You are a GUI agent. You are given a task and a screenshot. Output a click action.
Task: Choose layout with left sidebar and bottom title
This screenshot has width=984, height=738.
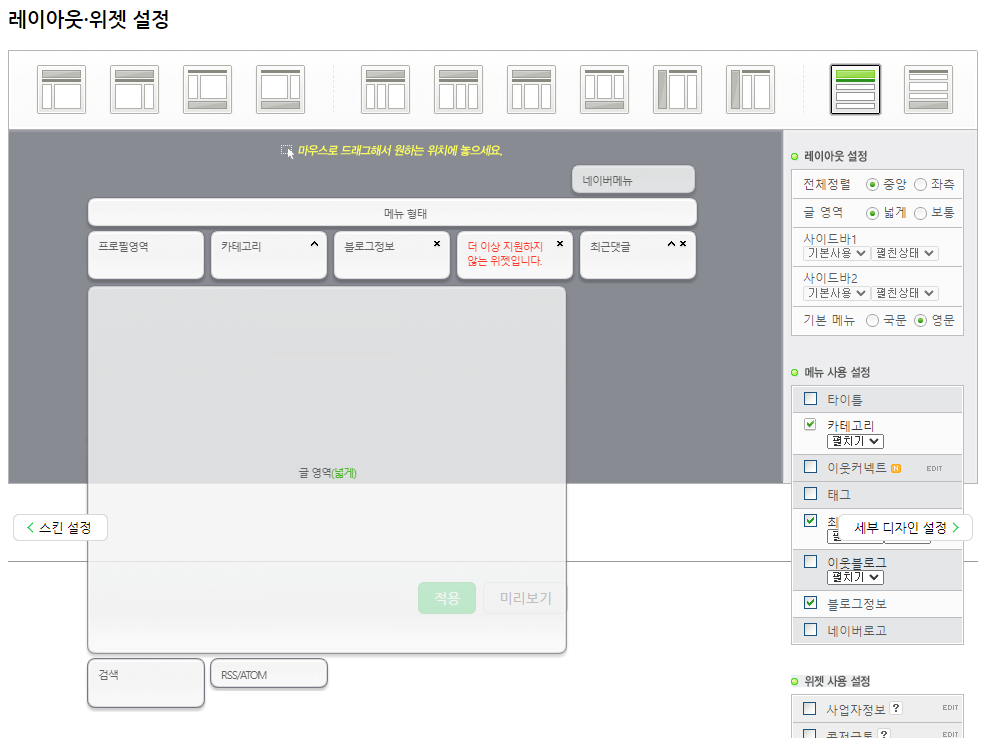coord(207,89)
